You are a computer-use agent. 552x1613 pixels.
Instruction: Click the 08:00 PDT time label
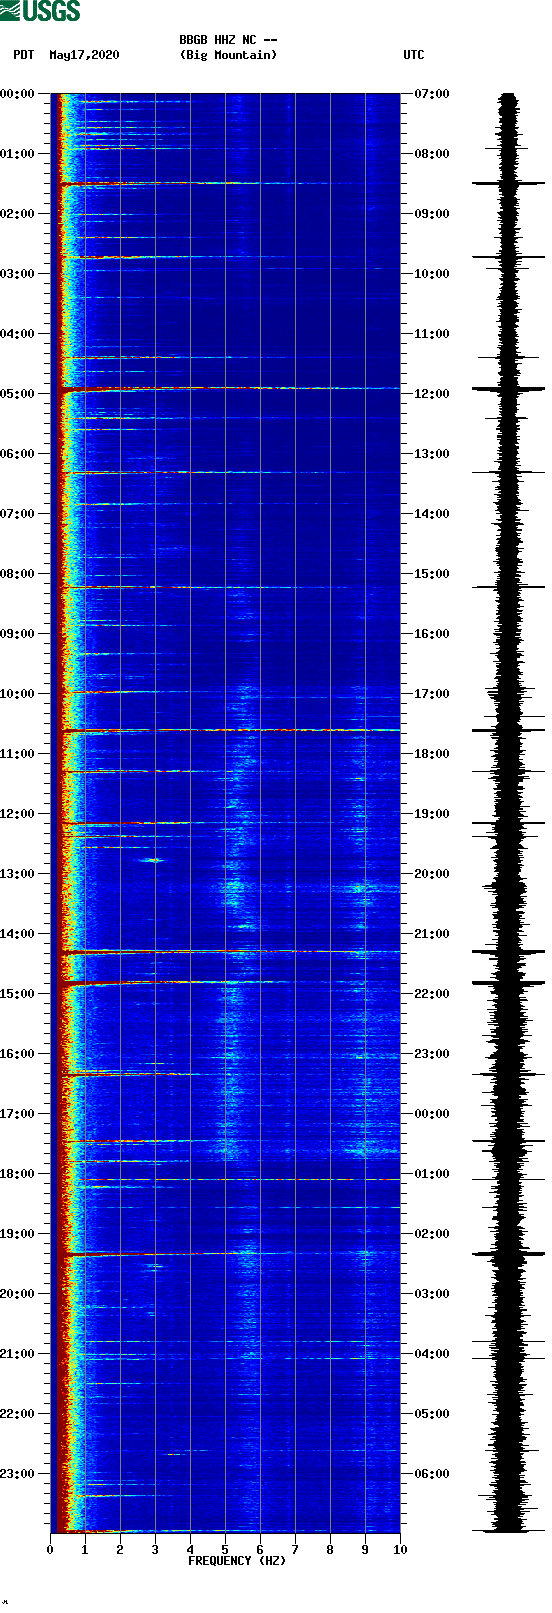(x=18, y=574)
